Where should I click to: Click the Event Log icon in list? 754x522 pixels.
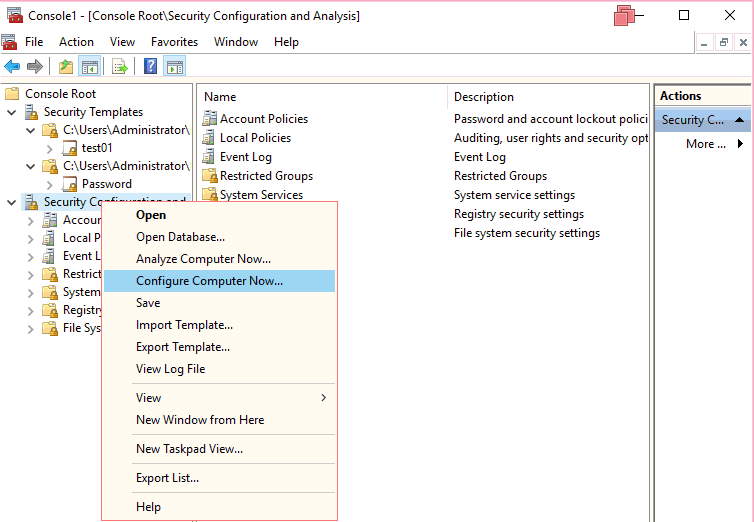click(x=210, y=157)
